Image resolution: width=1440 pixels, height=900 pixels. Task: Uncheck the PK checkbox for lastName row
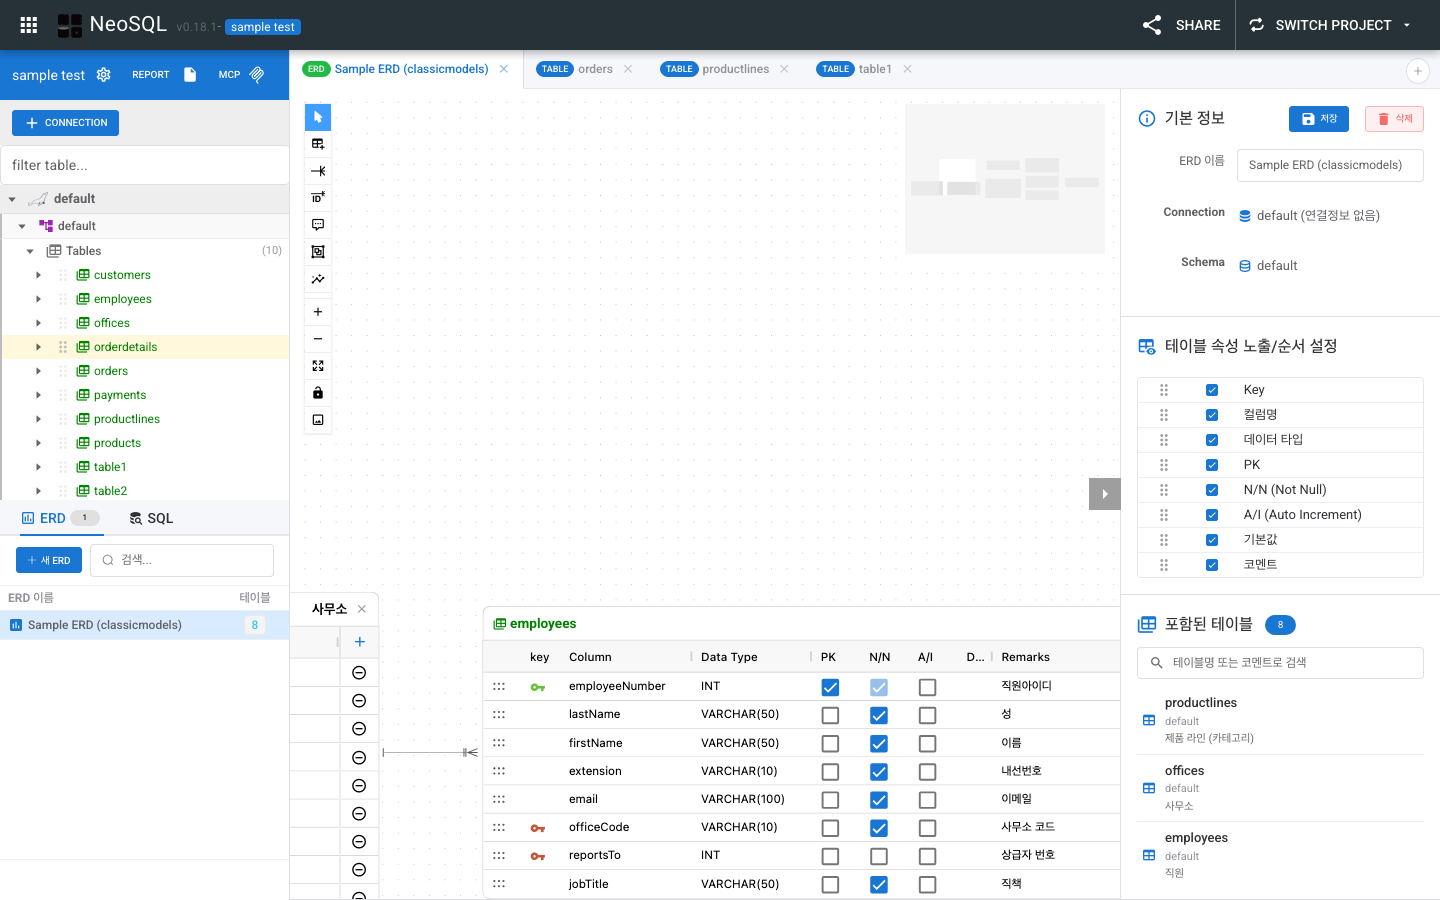tap(830, 715)
